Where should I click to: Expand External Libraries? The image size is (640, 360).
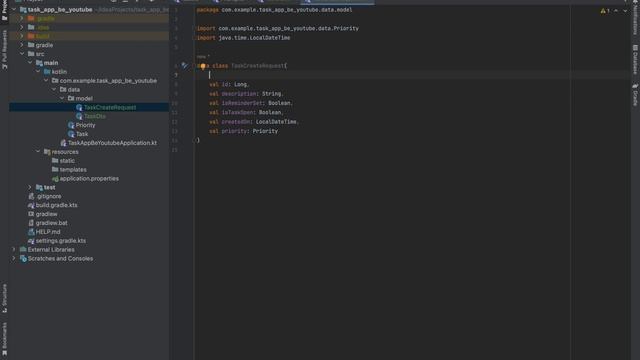pos(14,250)
